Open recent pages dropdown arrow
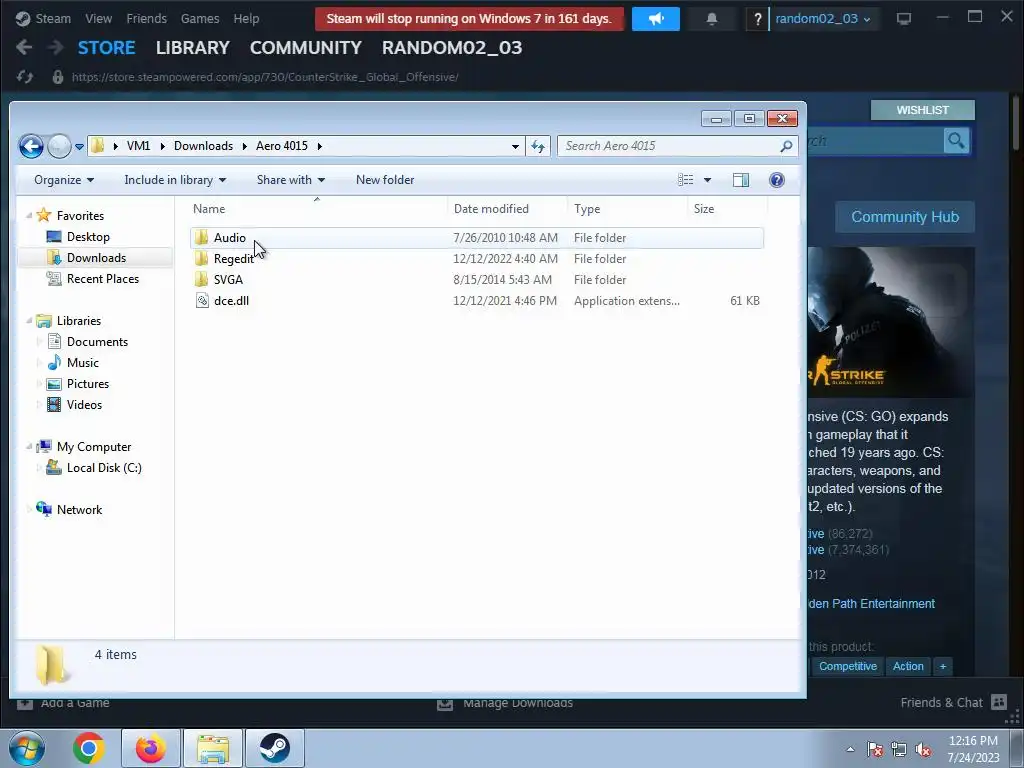1024x768 pixels. (x=79, y=147)
